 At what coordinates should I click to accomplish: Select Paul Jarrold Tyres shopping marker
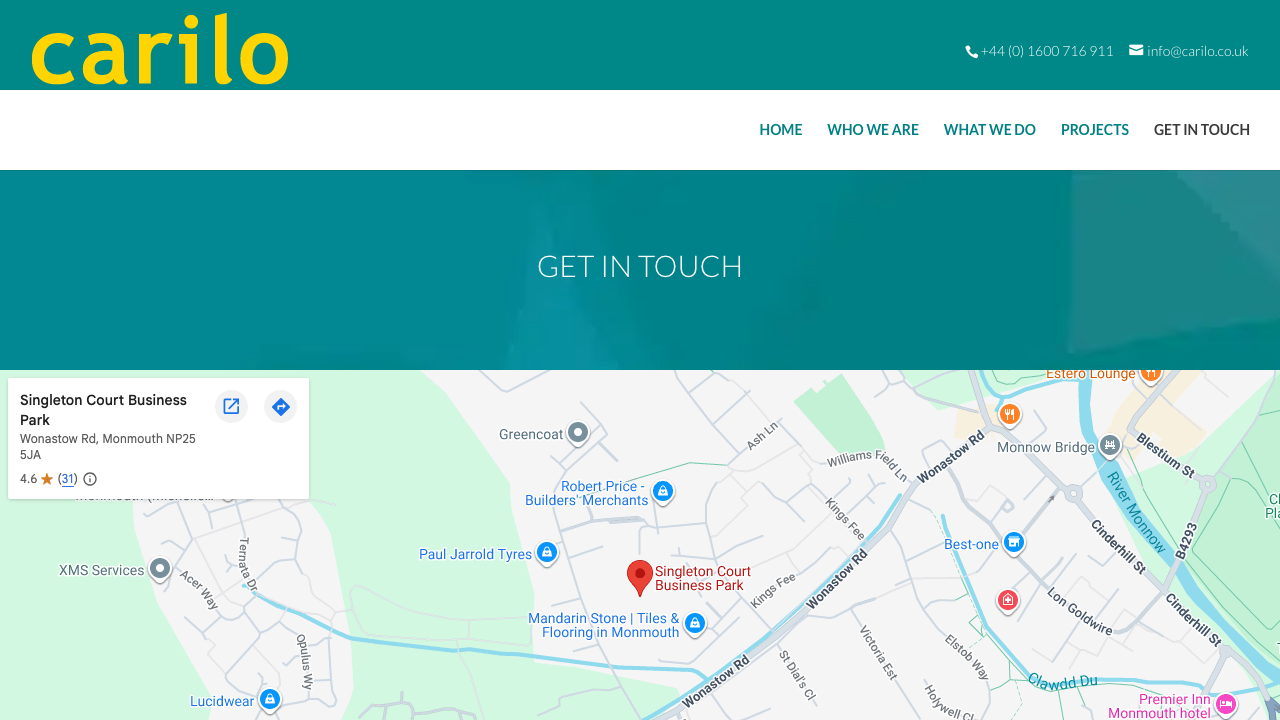[546, 552]
